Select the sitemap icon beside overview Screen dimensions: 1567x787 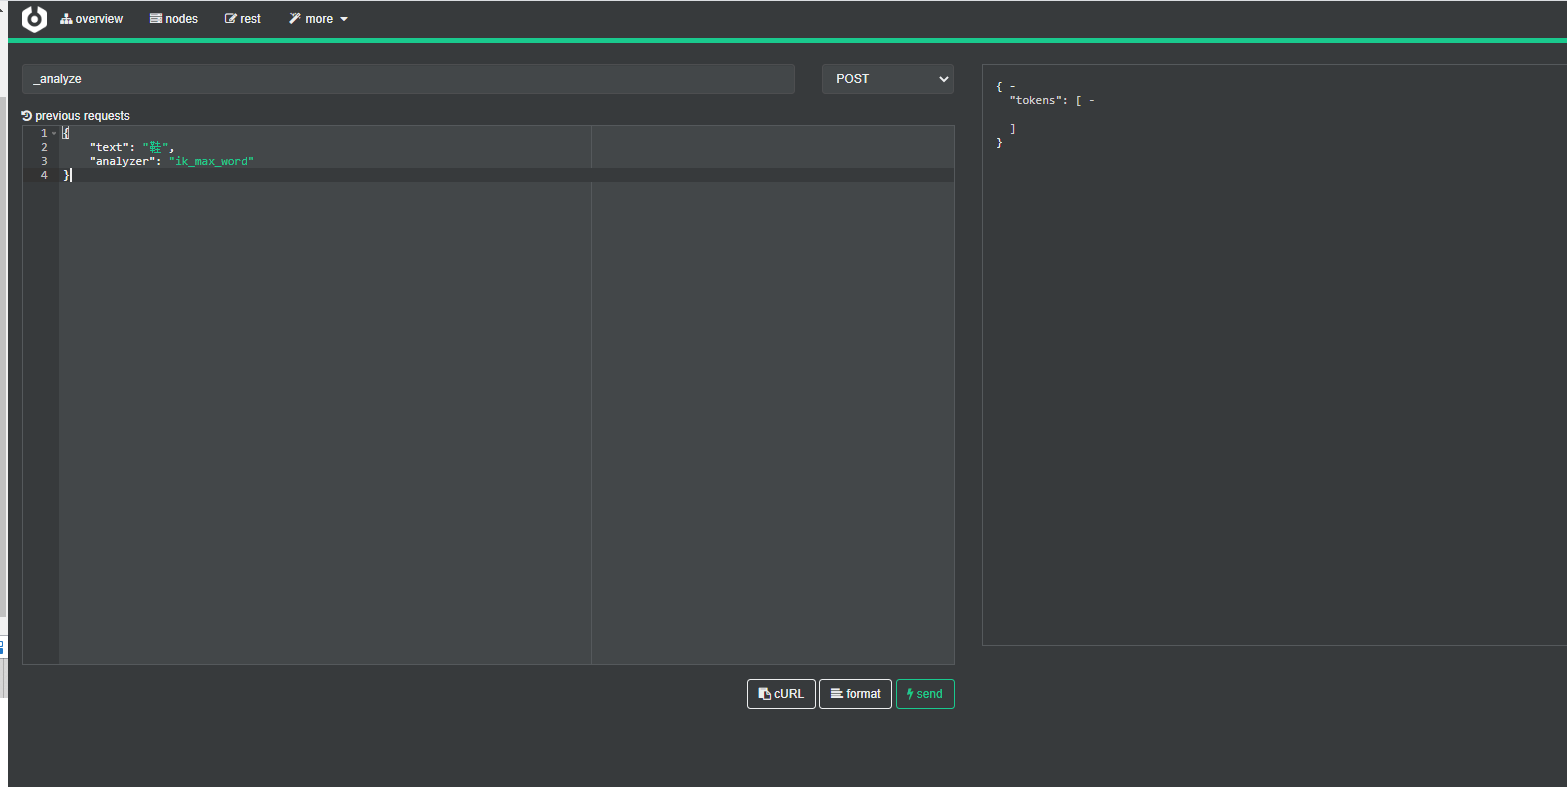[65, 18]
